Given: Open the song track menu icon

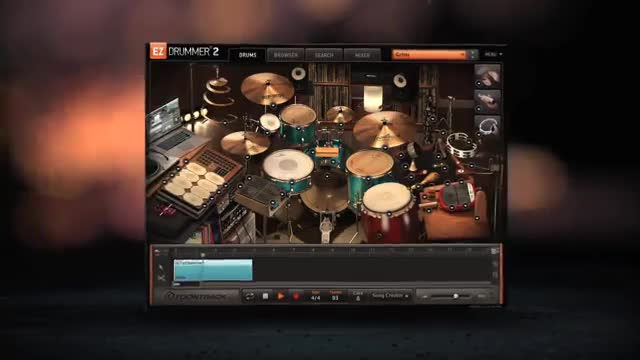Looking at the screenshot, I should click(x=494, y=251).
